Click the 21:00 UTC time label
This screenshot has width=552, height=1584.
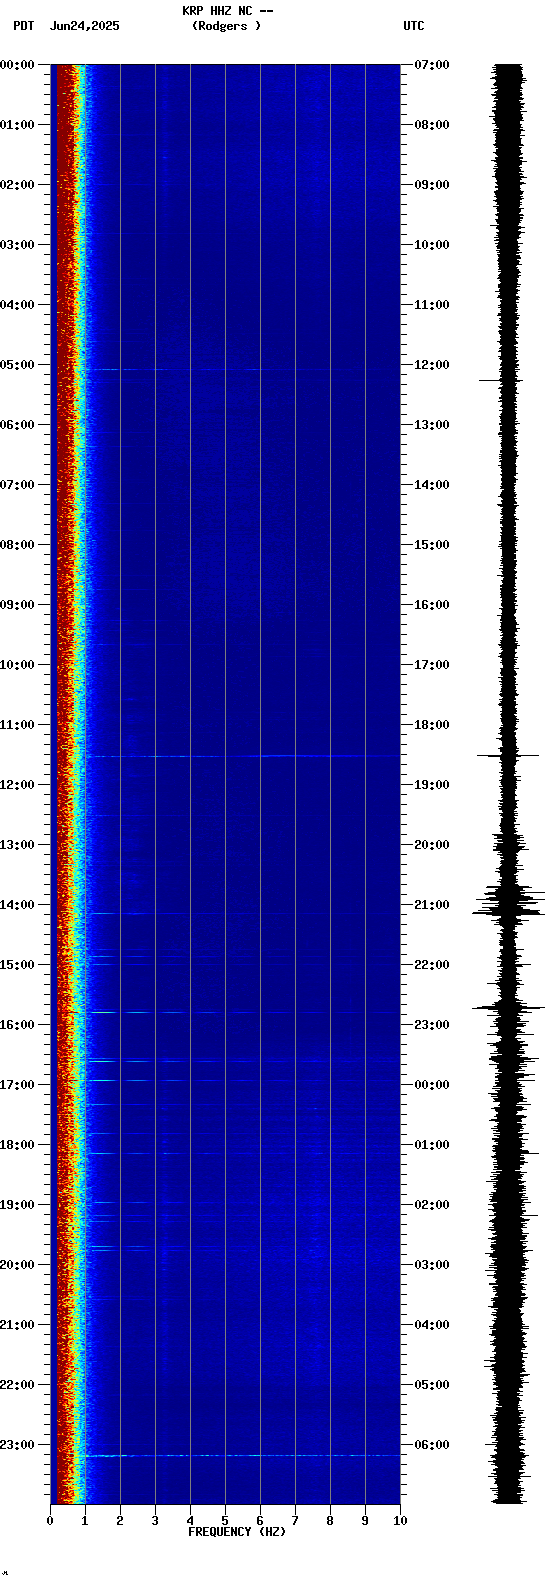point(431,905)
